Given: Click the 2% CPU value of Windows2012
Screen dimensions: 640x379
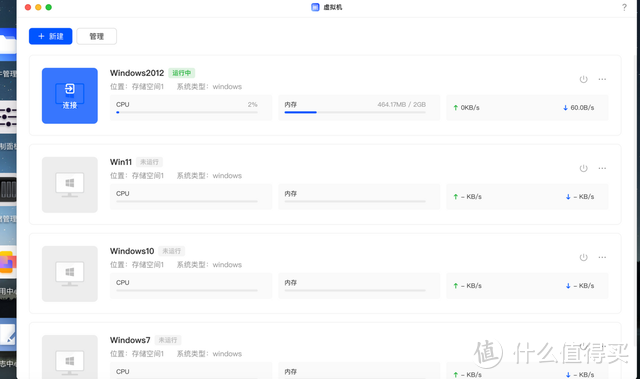Looking at the screenshot, I should 253,104.
